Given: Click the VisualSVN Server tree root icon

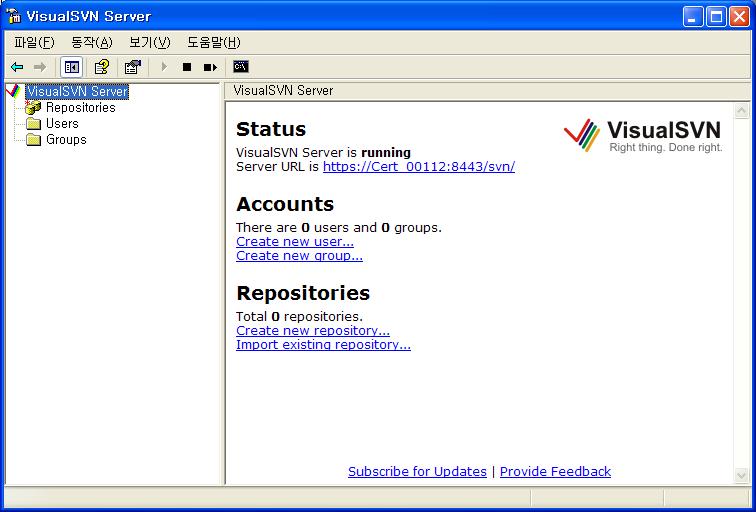Looking at the screenshot, I should tap(14, 91).
